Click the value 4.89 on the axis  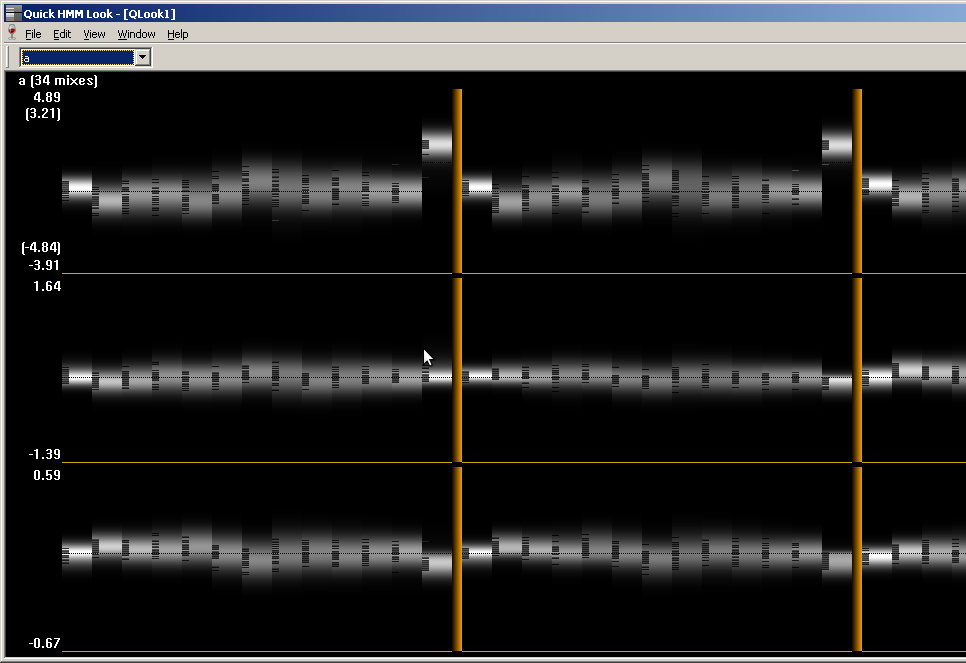[47, 97]
